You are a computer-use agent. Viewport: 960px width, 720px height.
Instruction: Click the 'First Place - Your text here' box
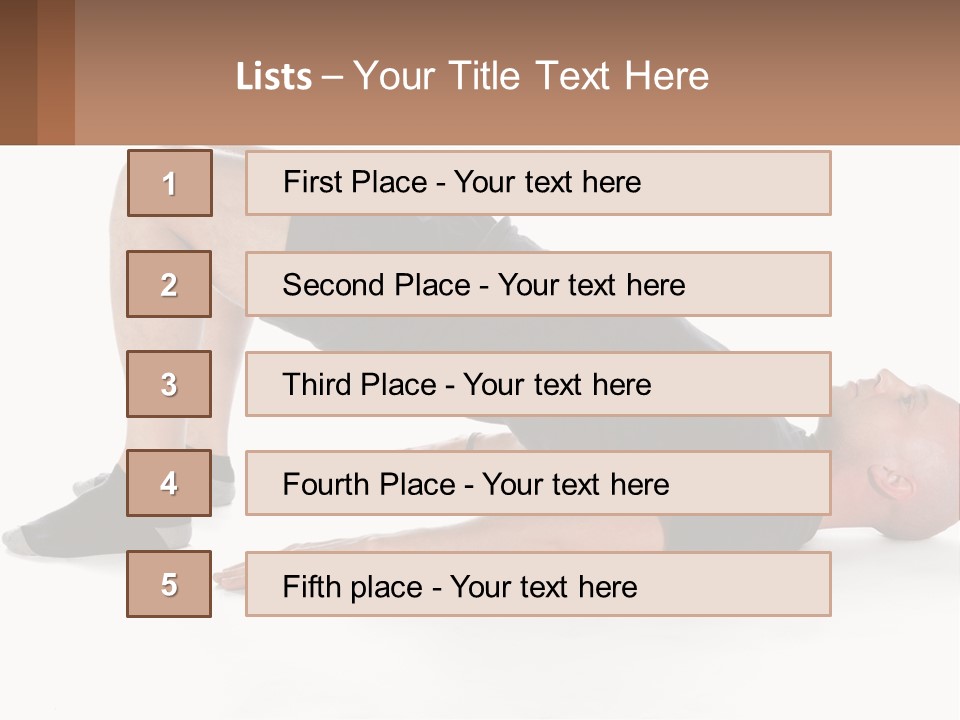[x=538, y=183]
